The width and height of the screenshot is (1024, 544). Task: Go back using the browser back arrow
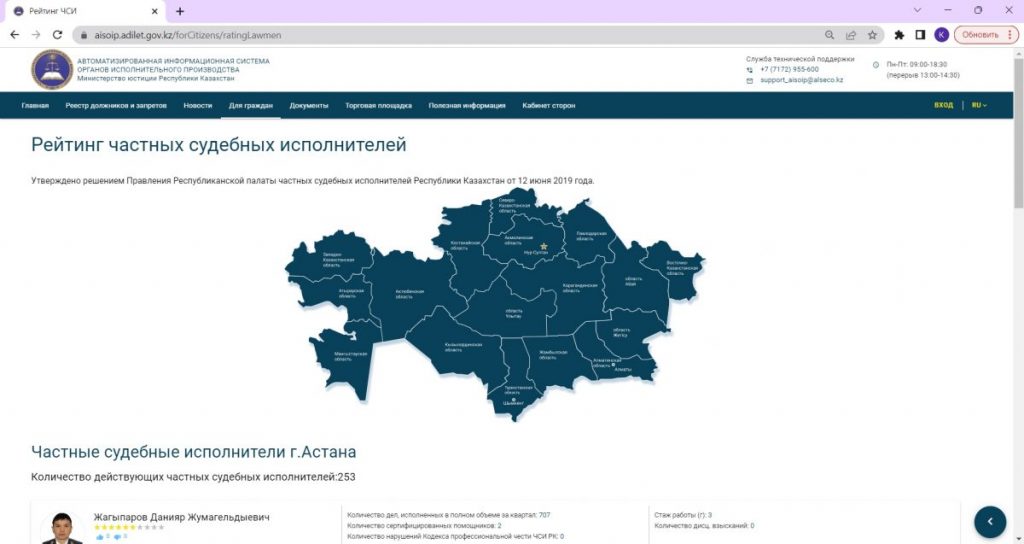(x=15, y=35)
